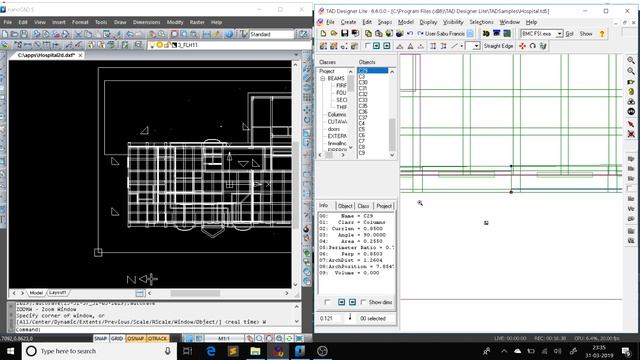This screenshot has width=640, height=360.
Task: Click the Undo arrow icon in nanoCAD toolbar
Action: [130, 34]
